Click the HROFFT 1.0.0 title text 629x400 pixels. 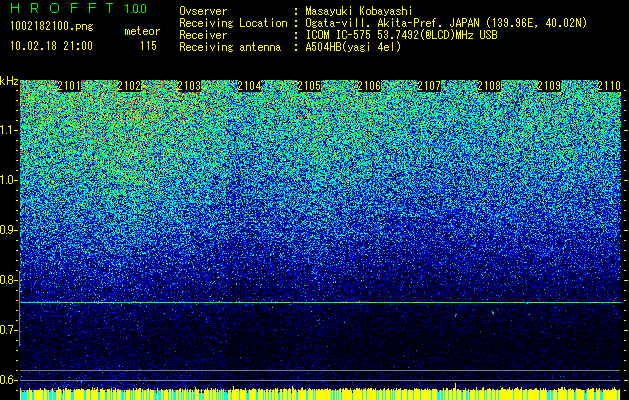[79, 8]
